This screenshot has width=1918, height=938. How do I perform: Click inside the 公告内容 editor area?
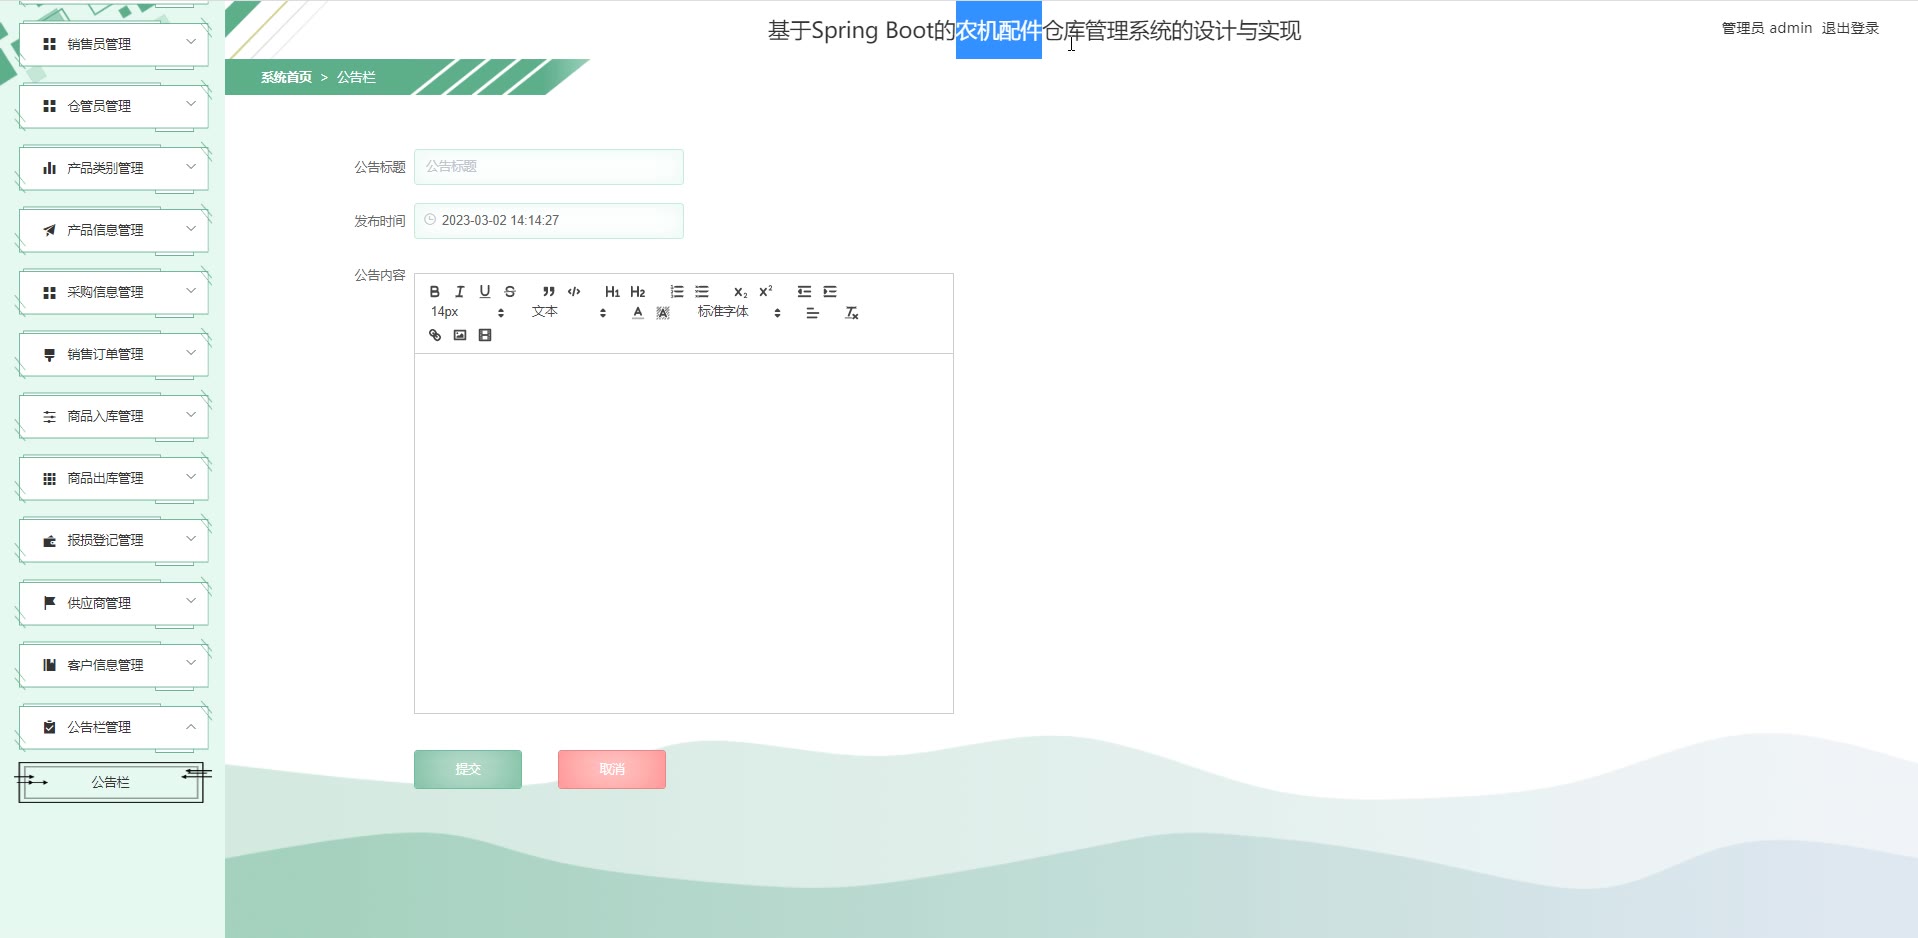(684, 533)
